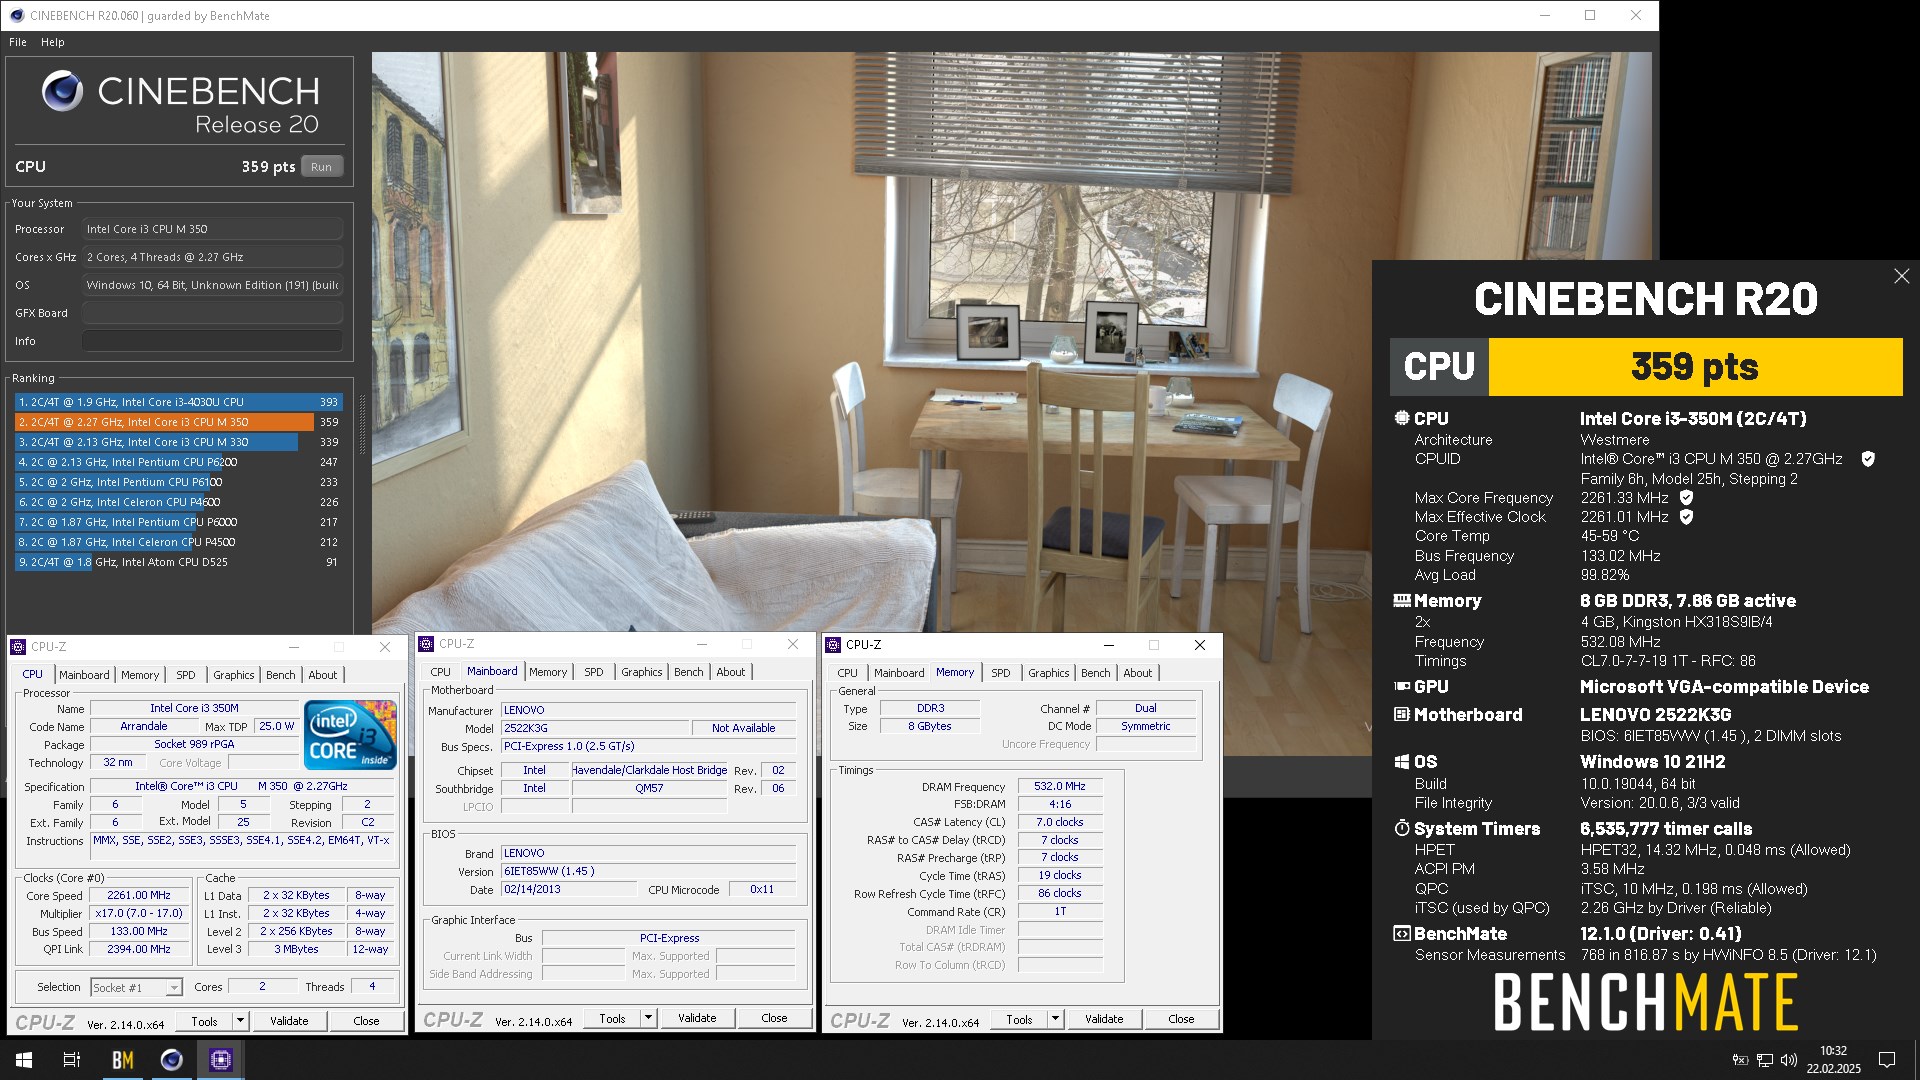
Task: Click the BenchMate OS Windows icon
Action: (x=1402, y=762)
